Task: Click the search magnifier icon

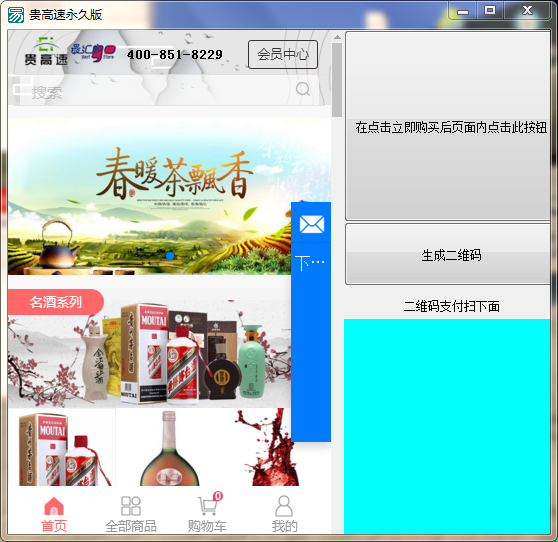Action: click(303, 89)
